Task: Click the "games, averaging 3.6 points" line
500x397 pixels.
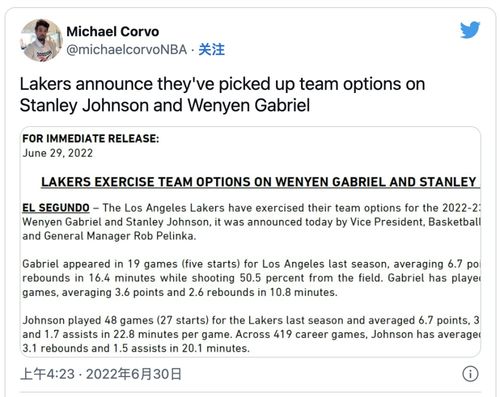Action: click(x=180, y=292)
